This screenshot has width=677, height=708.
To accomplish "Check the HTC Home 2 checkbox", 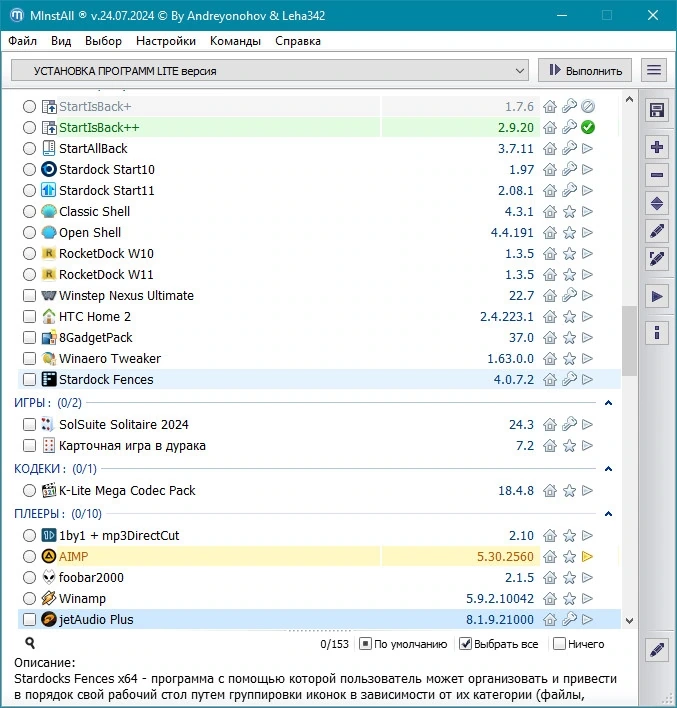I will tap(29, 317).
